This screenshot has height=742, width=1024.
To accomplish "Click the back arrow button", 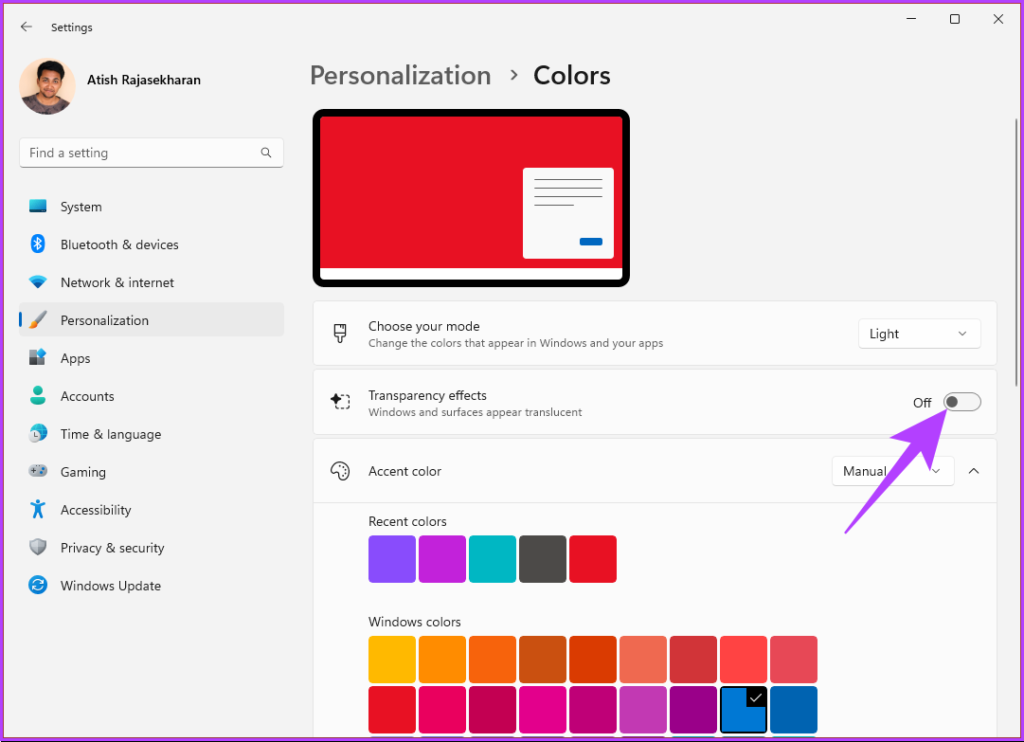I will pyautogui.click(x=26, y=27).
